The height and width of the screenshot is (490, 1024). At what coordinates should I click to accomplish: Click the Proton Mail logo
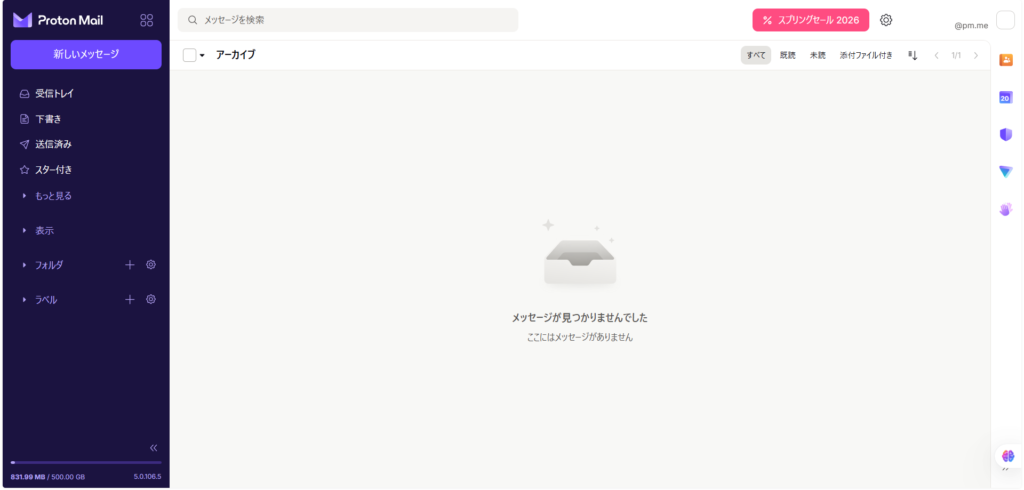(x=57, y=20)
